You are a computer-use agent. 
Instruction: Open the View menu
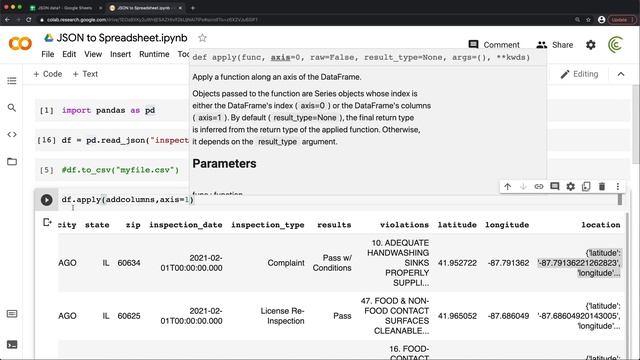pos(93,54)
